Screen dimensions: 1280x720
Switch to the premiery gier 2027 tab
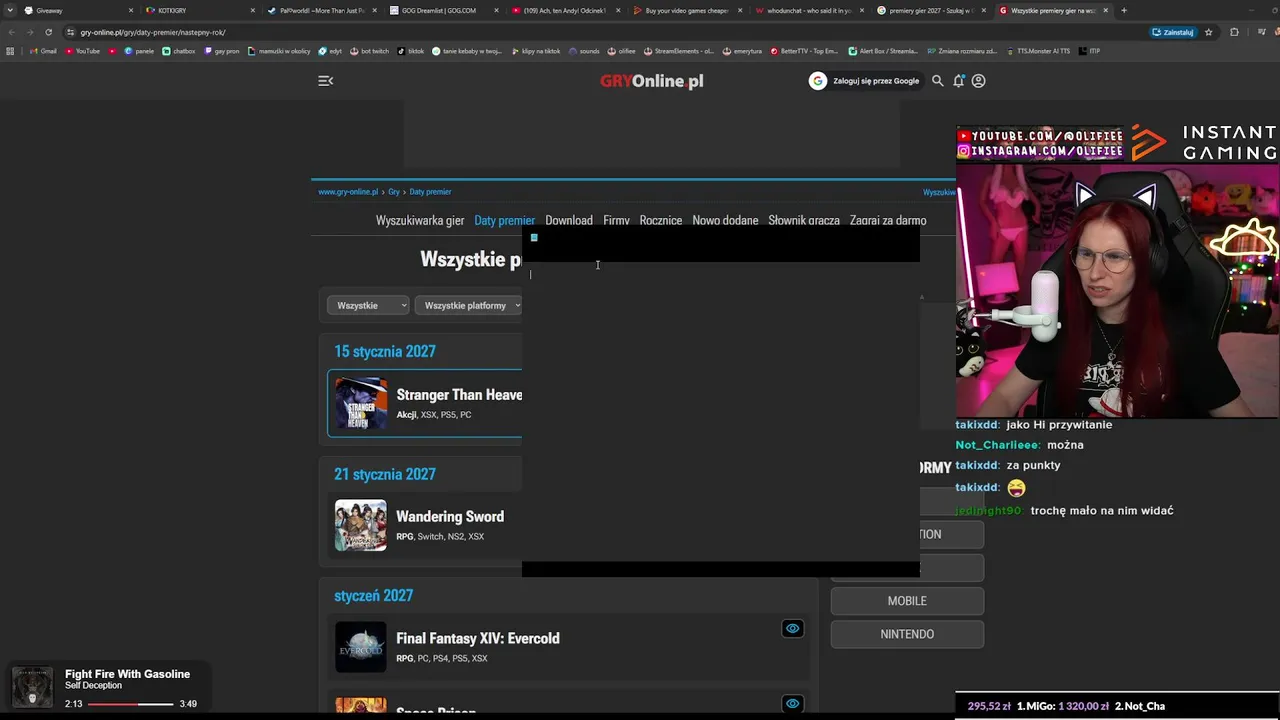pos(929,11)
